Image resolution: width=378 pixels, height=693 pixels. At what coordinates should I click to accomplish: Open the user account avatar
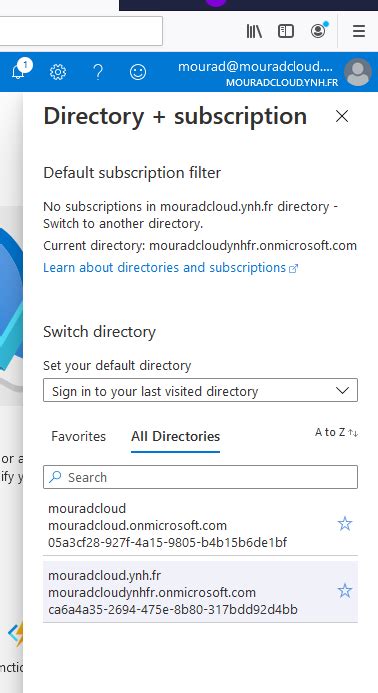[x=358, y=72]
